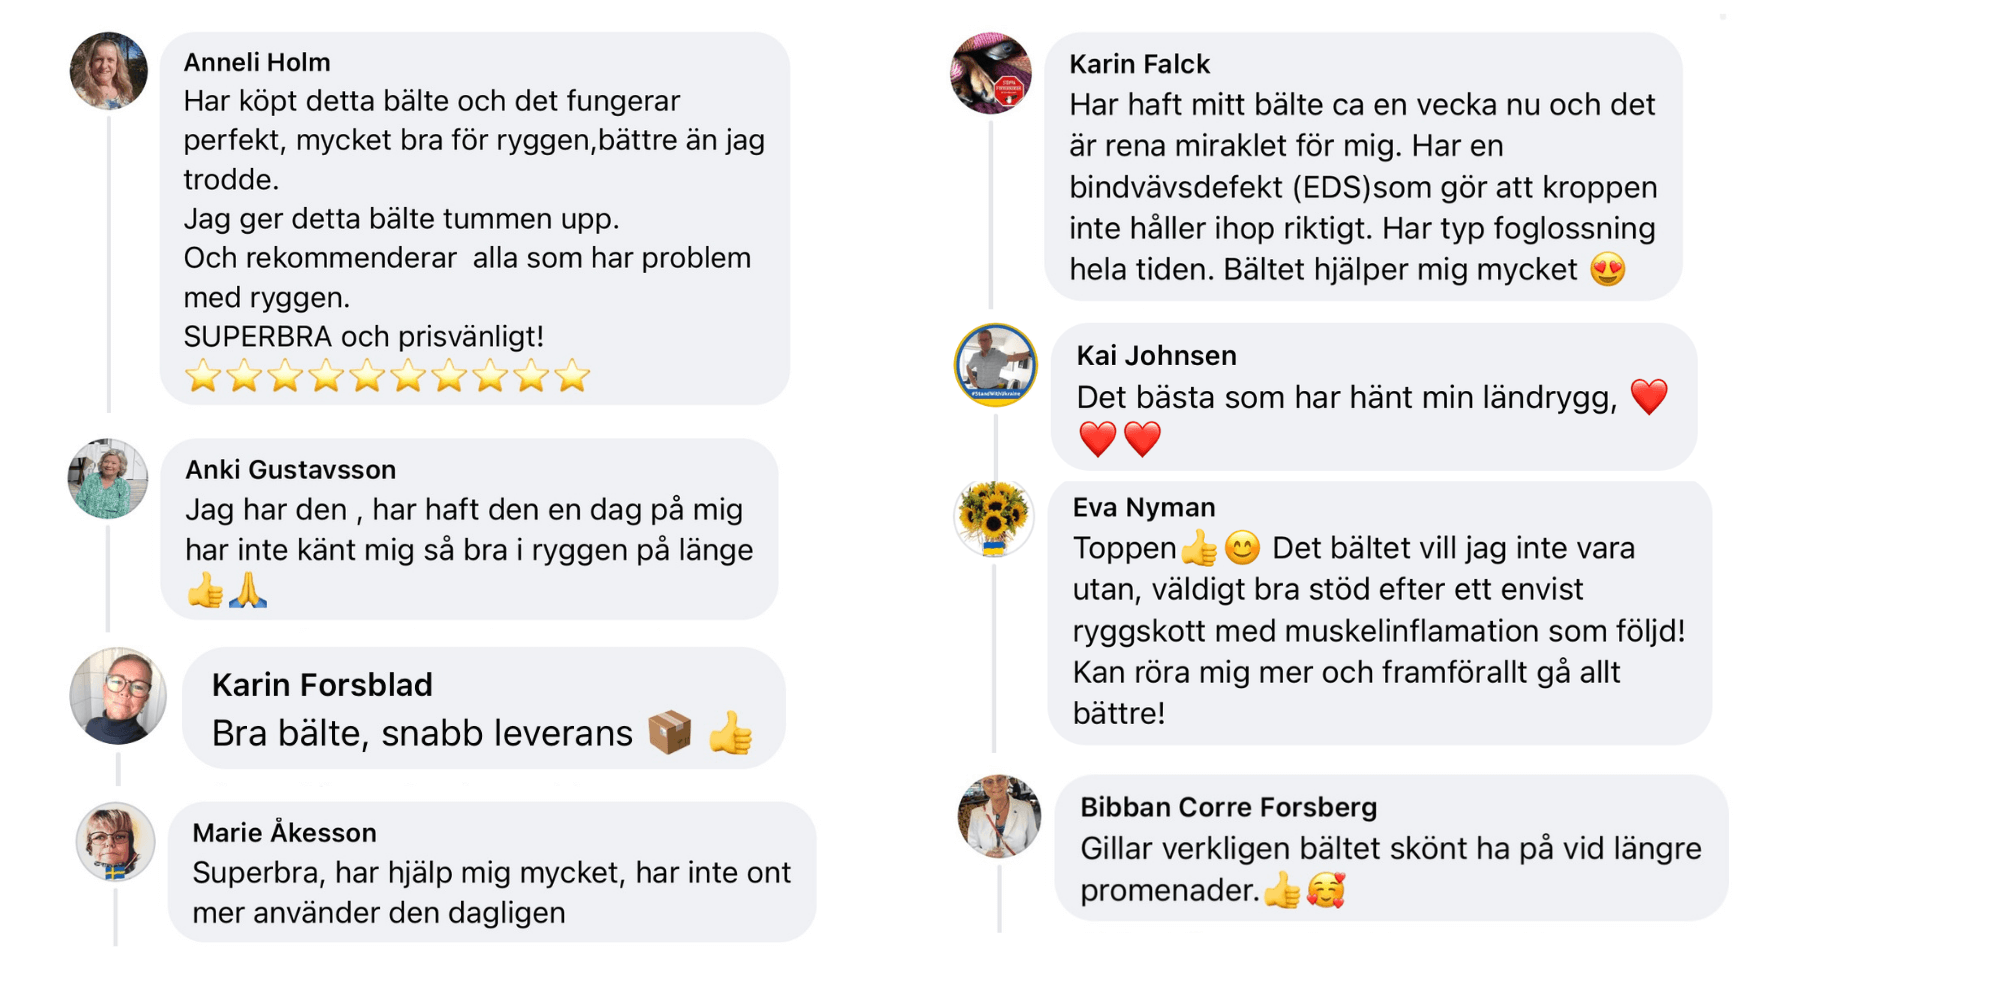
Task: Open Bibban Corre Forsberg's name link
Action: 1228,807
